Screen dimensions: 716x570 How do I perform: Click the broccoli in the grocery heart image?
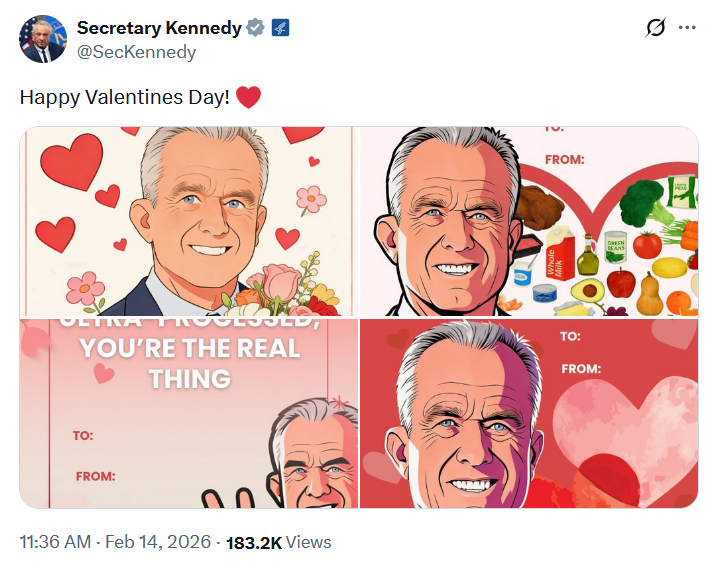pos(642,203)
